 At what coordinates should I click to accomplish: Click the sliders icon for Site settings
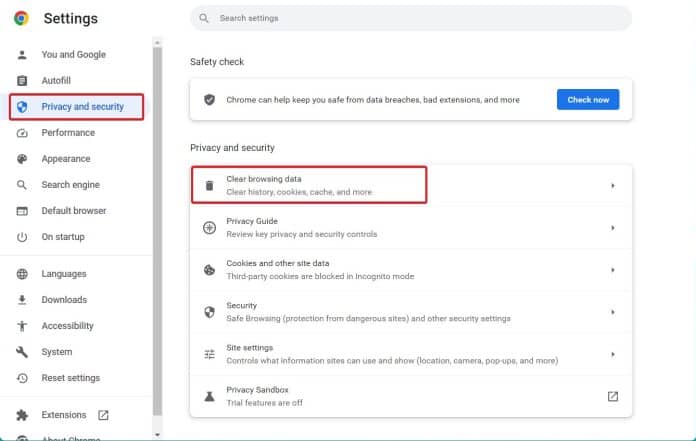209,354
